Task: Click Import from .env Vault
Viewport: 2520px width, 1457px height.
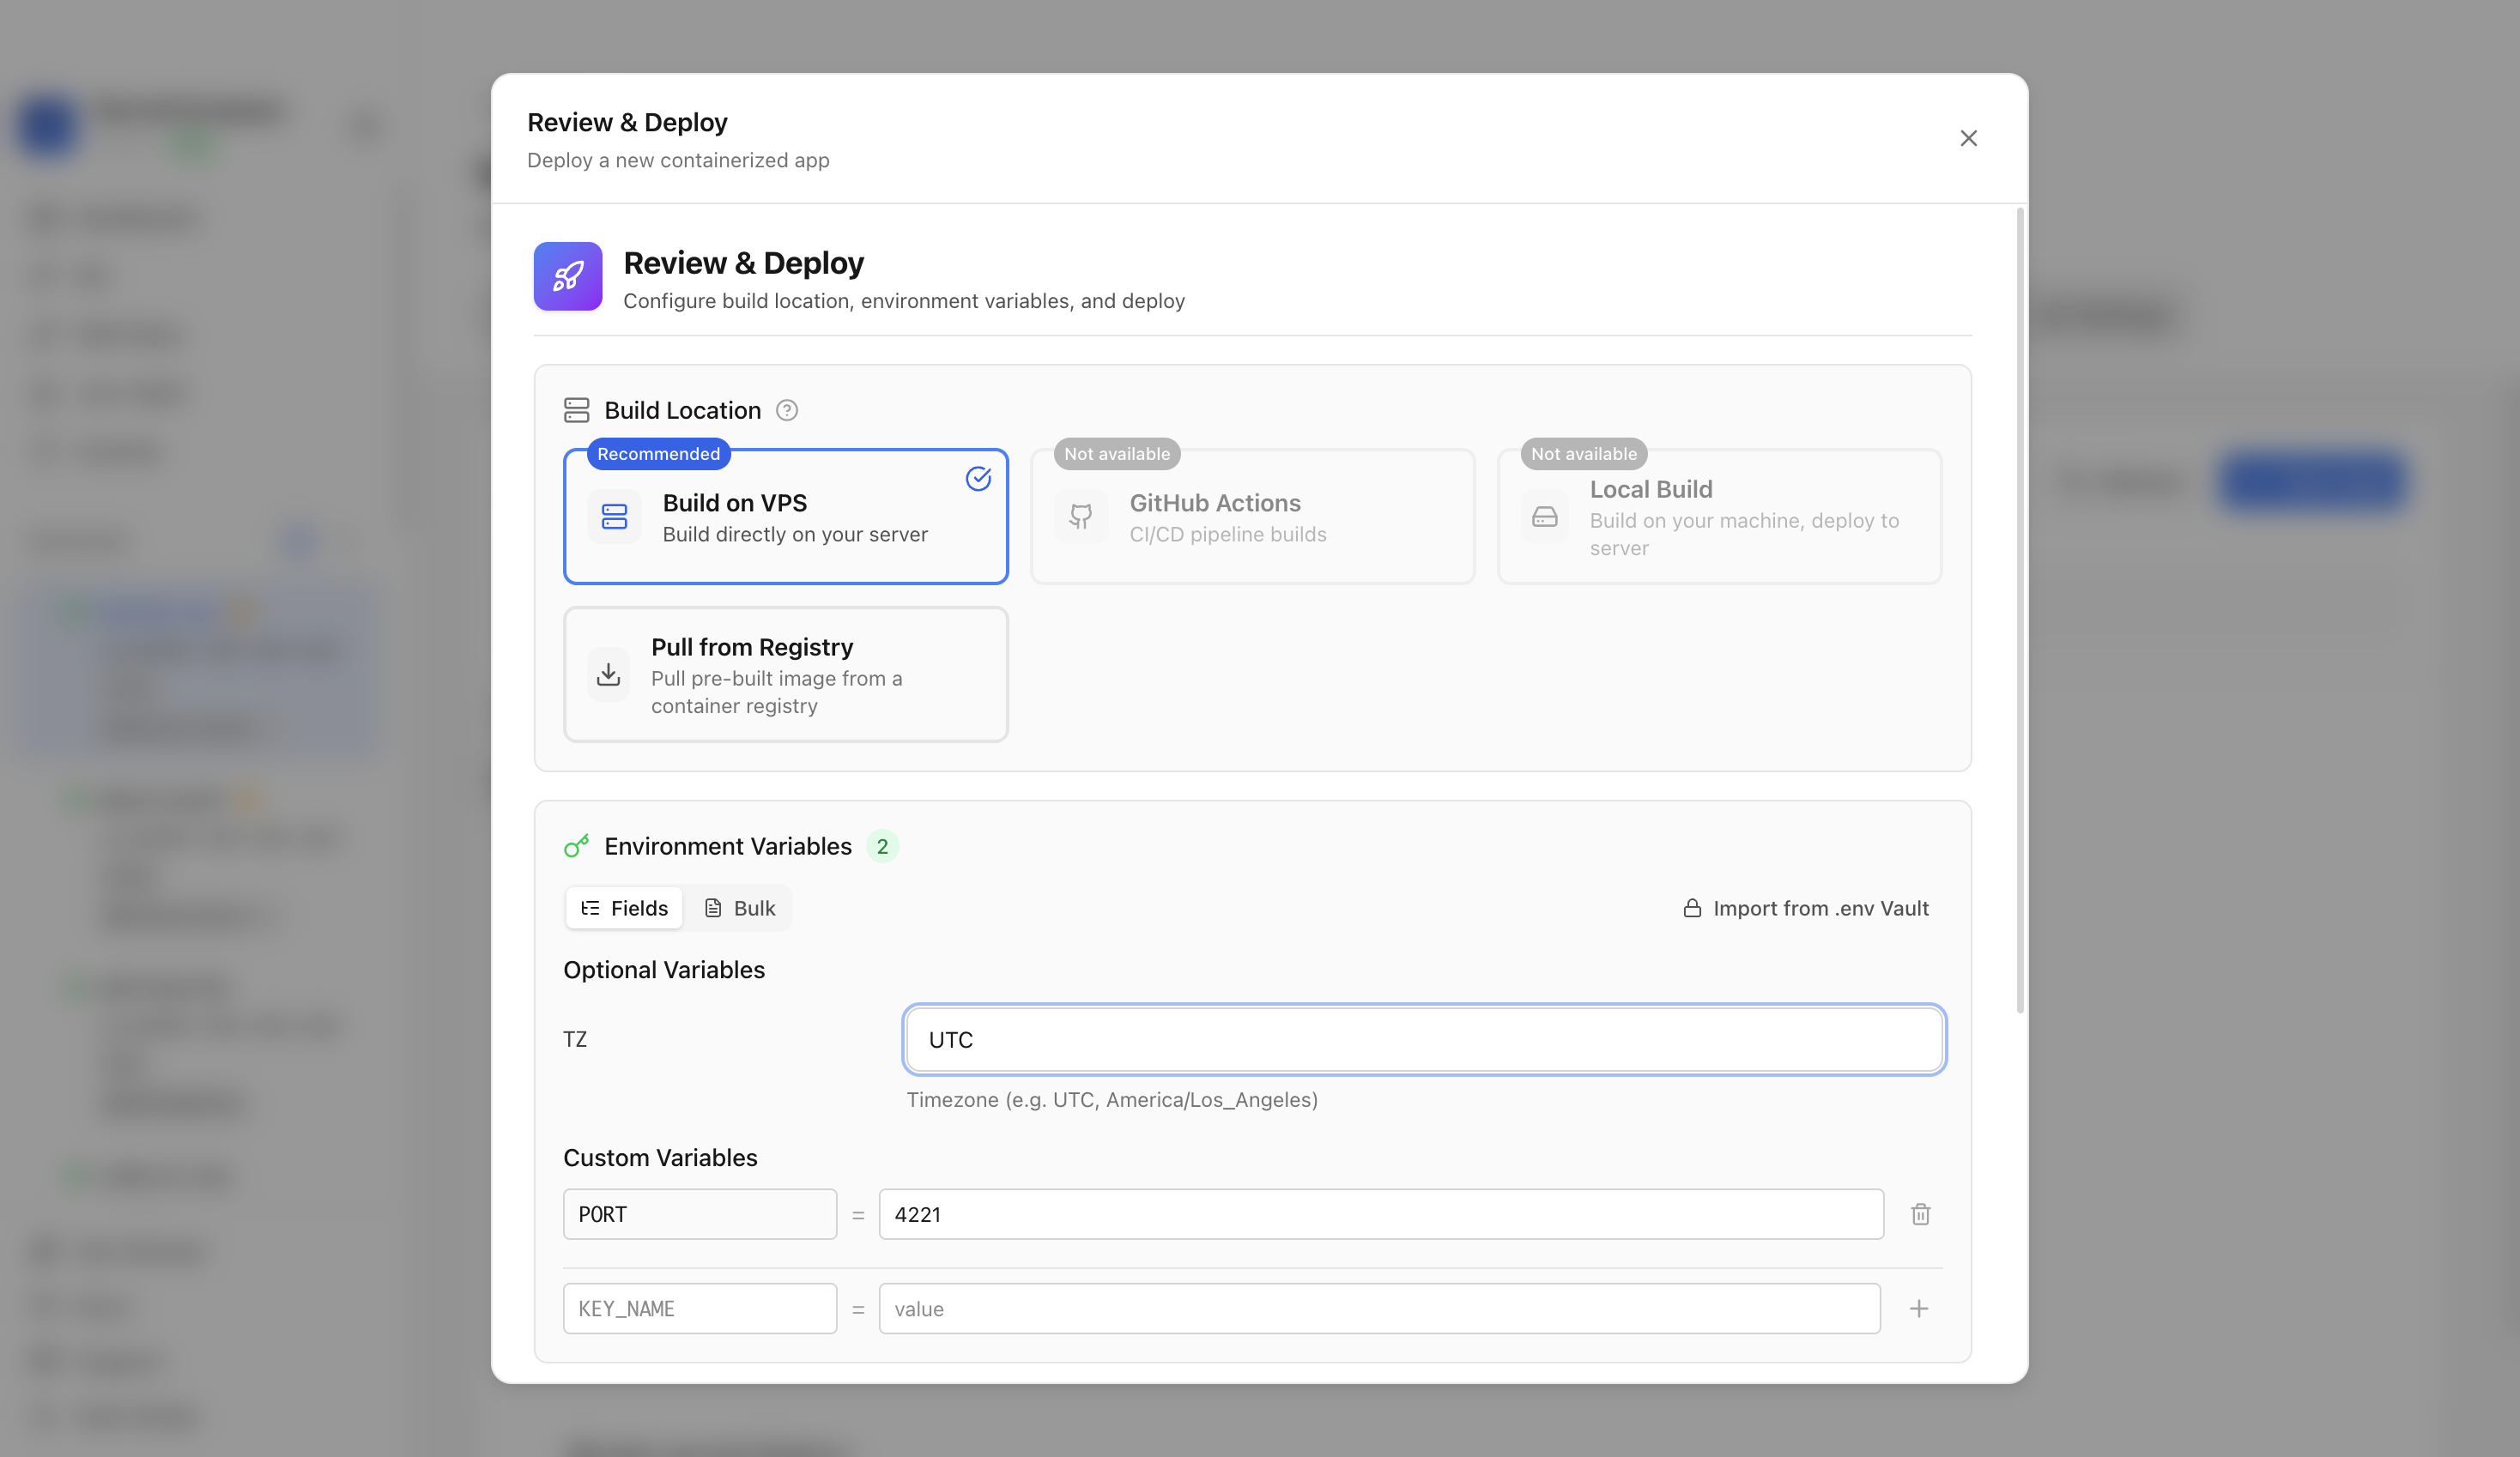Action: (x=1806, y=908)
